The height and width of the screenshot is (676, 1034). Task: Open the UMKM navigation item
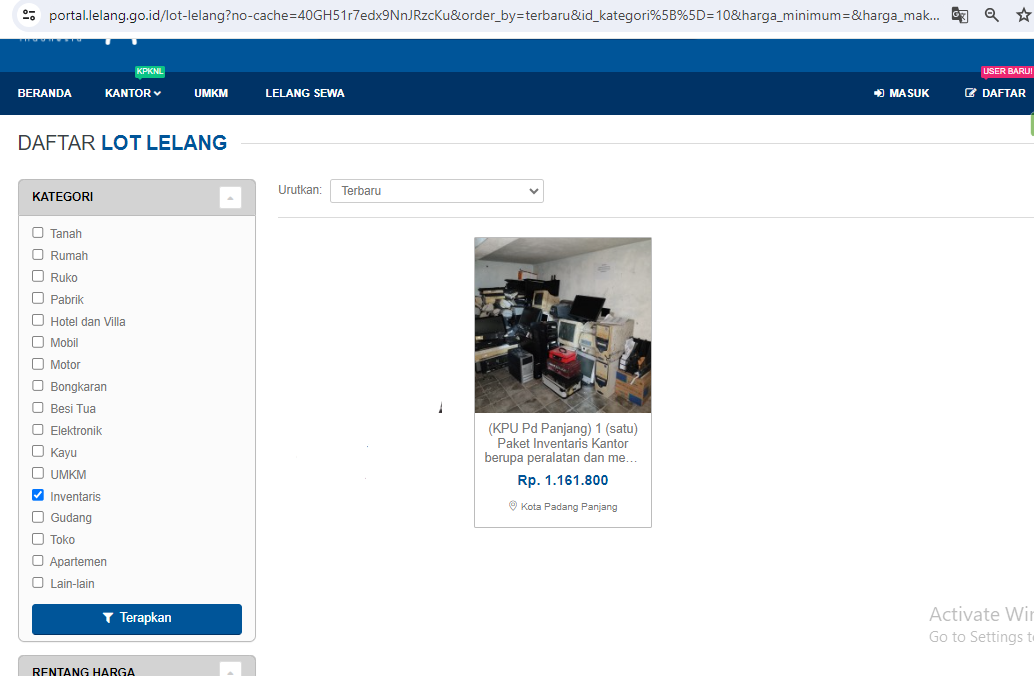(211, 93)
